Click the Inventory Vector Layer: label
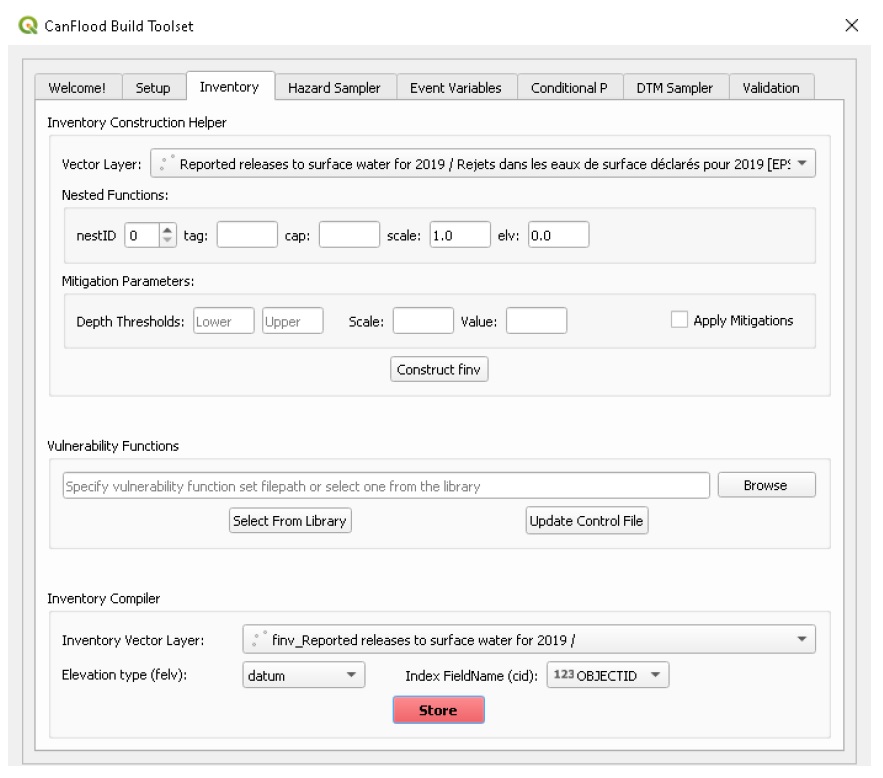The height and width of the screenshot is (778, 883). [x=133, y=641]
